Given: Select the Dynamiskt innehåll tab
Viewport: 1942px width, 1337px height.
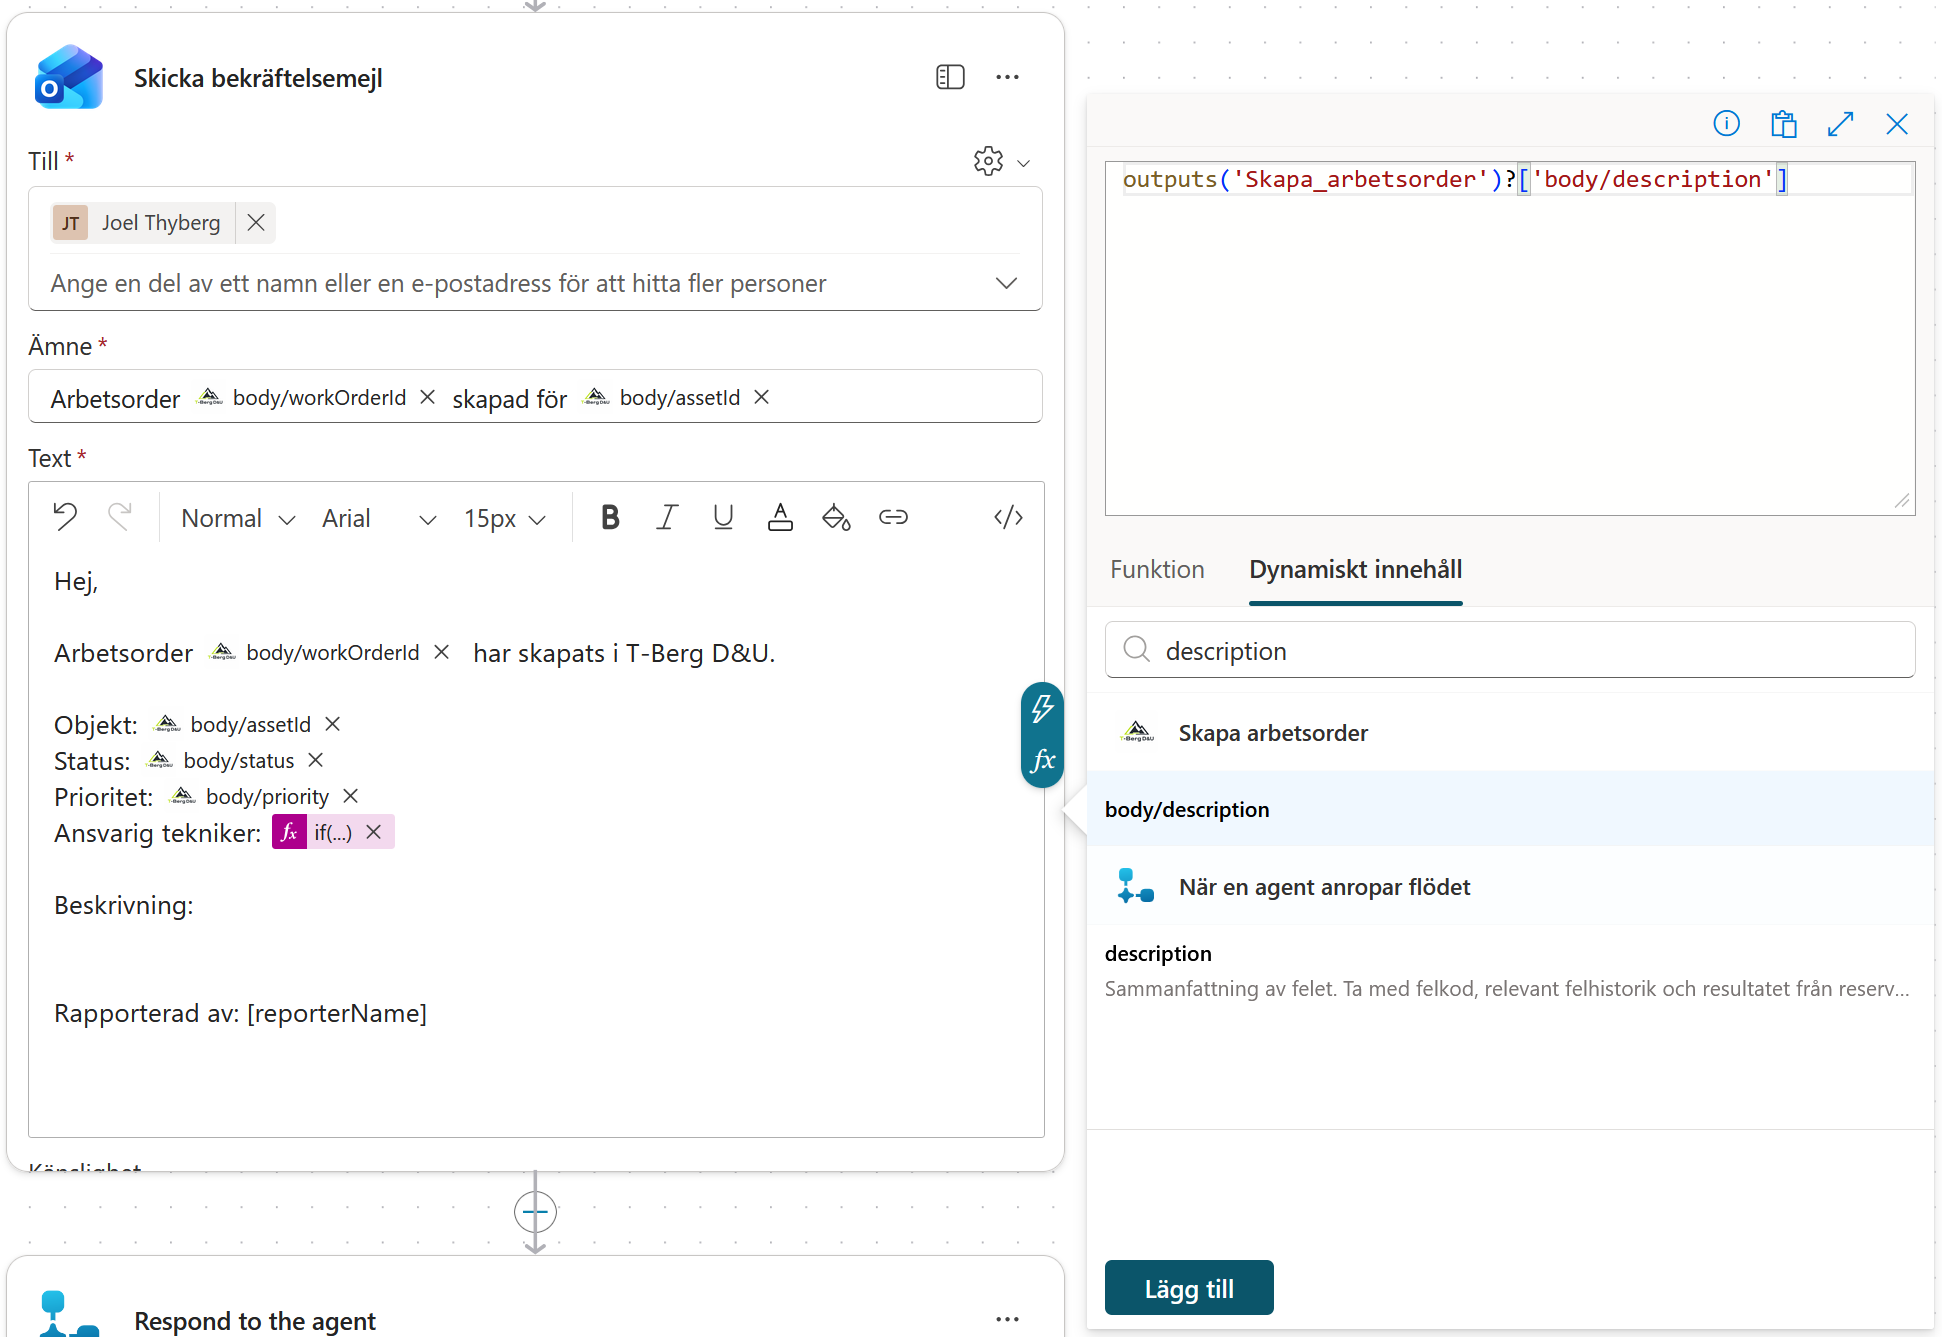Looking at the screenshot, I should (x=1355, y=570).
